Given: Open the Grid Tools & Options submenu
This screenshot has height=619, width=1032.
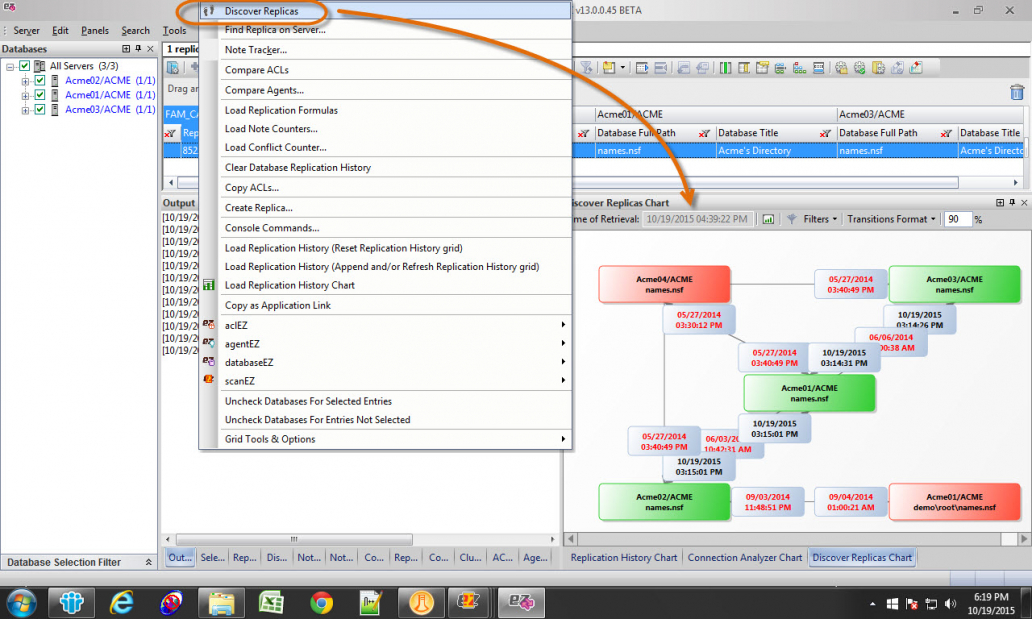Looking at the screenshot, I should (x=385, y=439).
